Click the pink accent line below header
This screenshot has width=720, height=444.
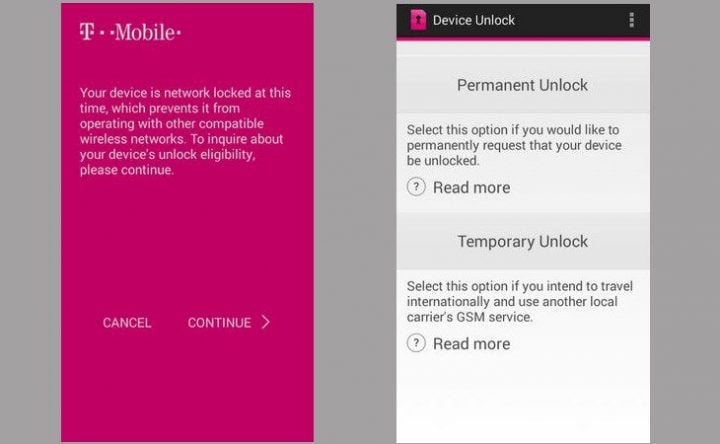click(x=523, y=39)
